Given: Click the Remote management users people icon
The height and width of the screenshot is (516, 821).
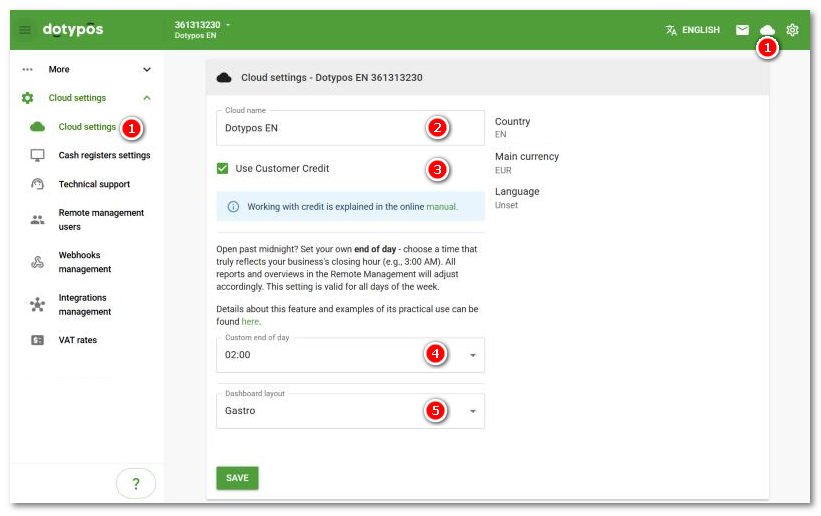Looking at the screenshot, I should tap(37, 220).
